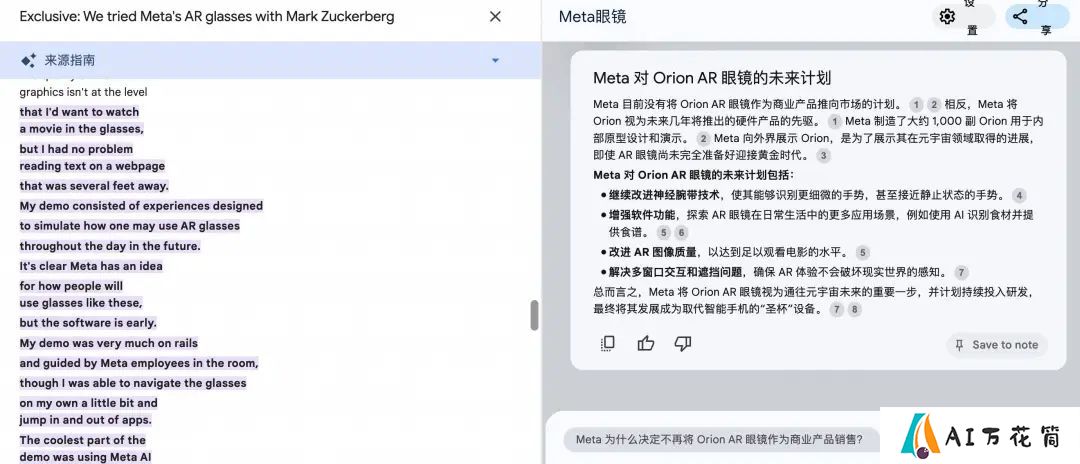Close the source viewer with the X
This screenshot has height=464, width=1080.
pyautogui.click(x=495, y=17)
